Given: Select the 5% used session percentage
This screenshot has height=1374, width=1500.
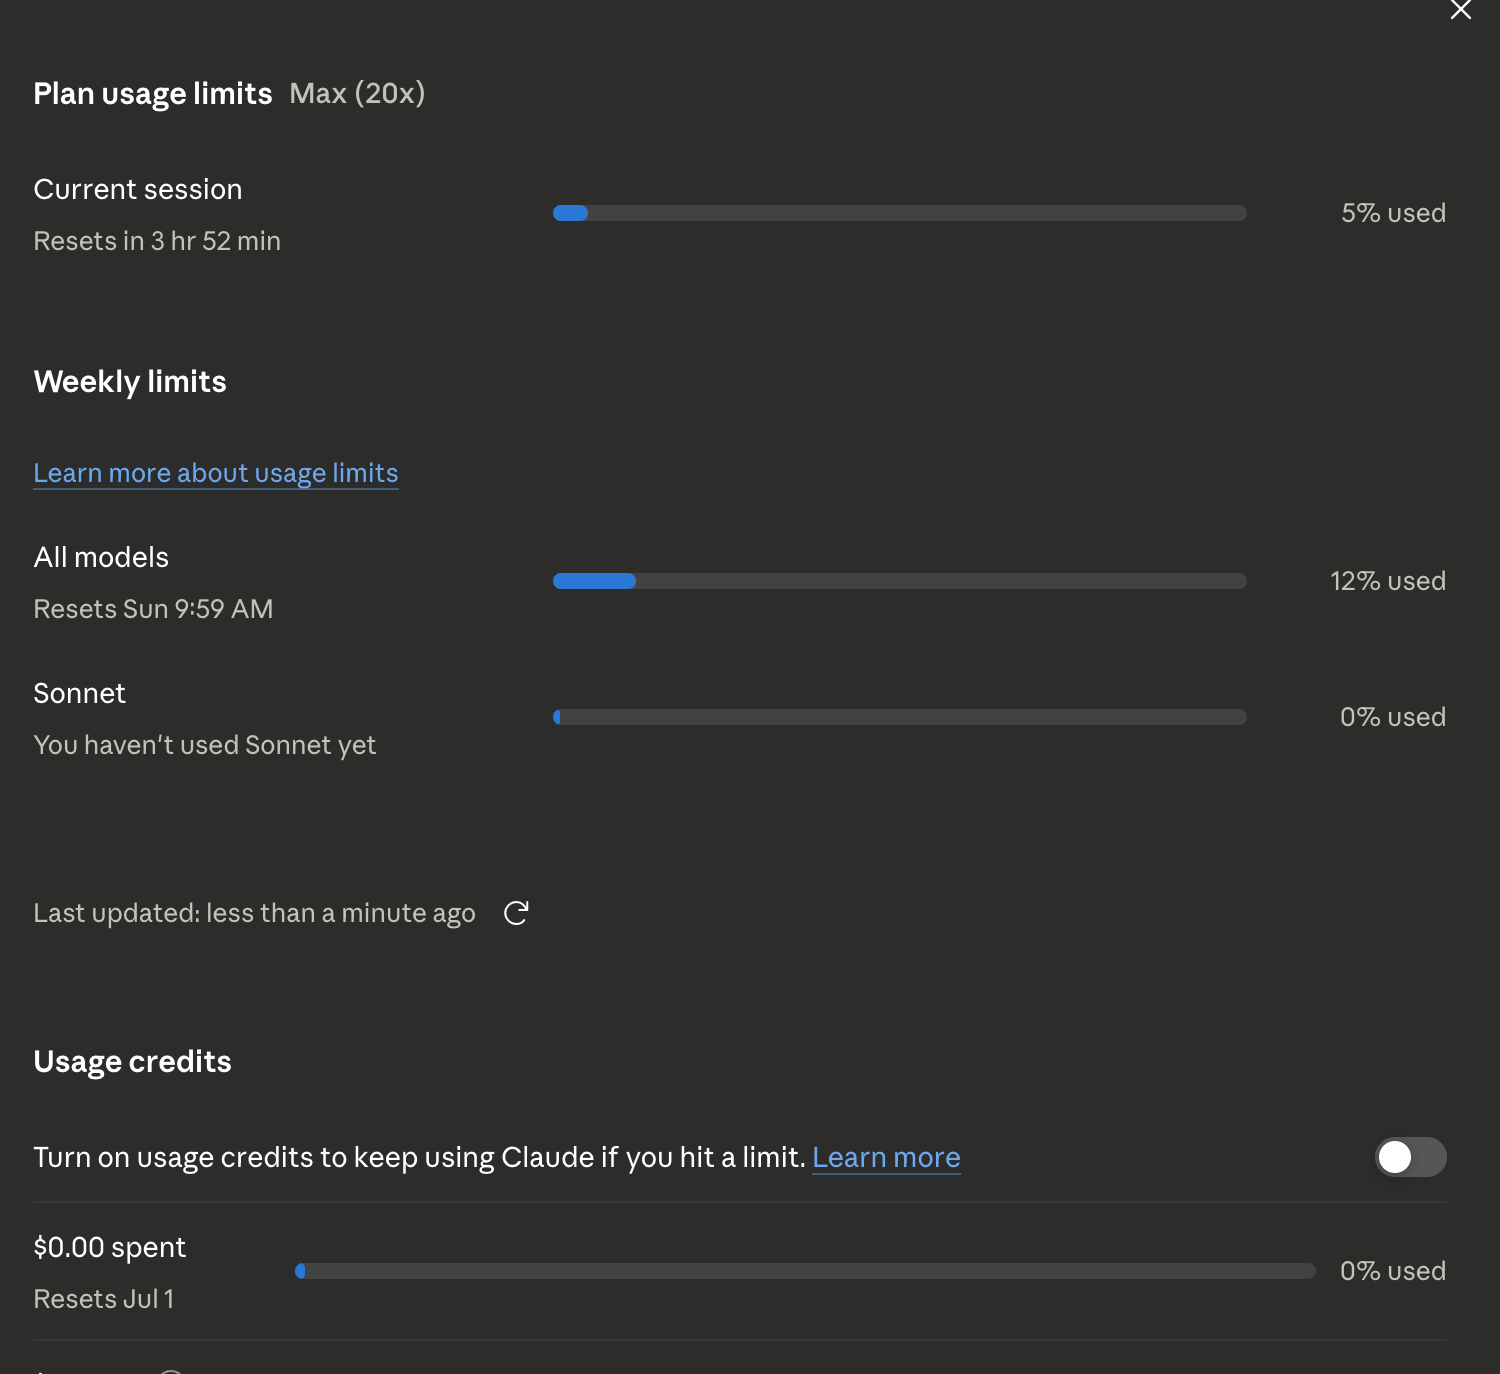Looking at the screenshot, I should 1393,213.
